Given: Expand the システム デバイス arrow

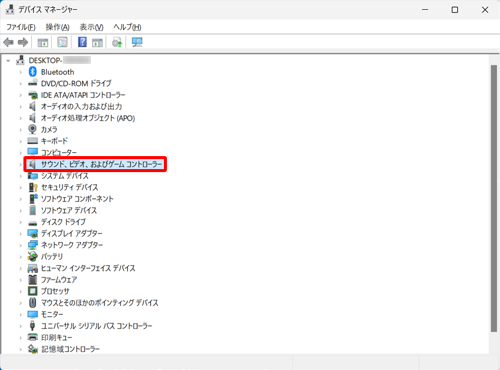Looking at the screenshot, I should (x=21, y=176).
